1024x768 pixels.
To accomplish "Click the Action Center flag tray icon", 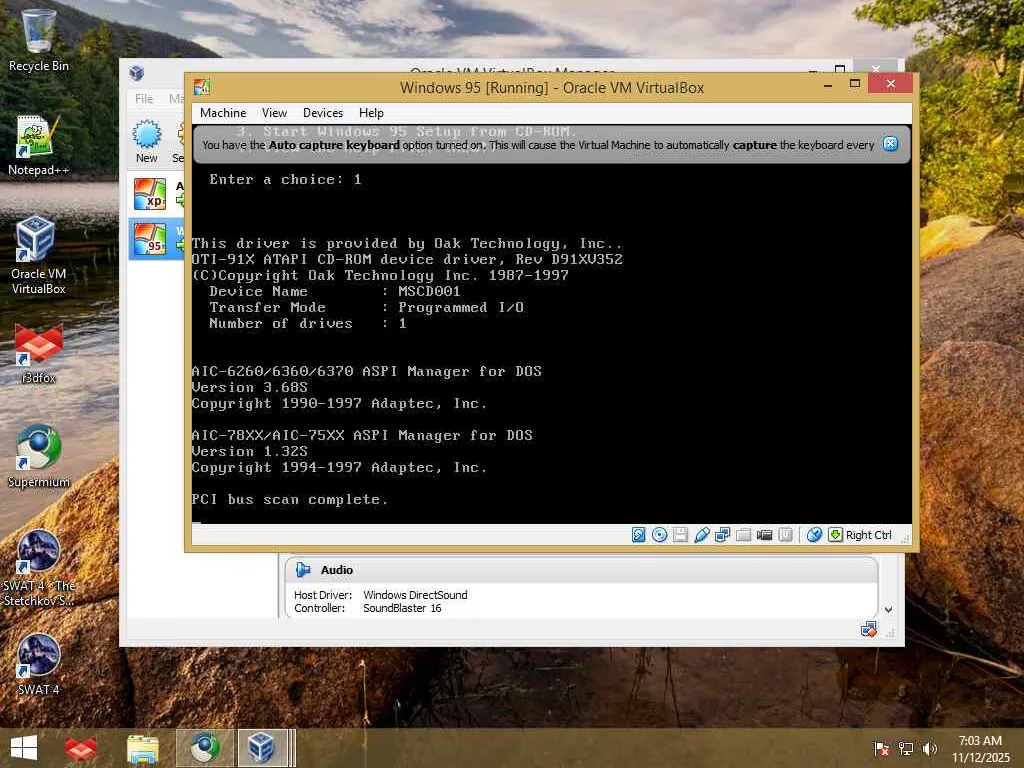I will point(881,748).
